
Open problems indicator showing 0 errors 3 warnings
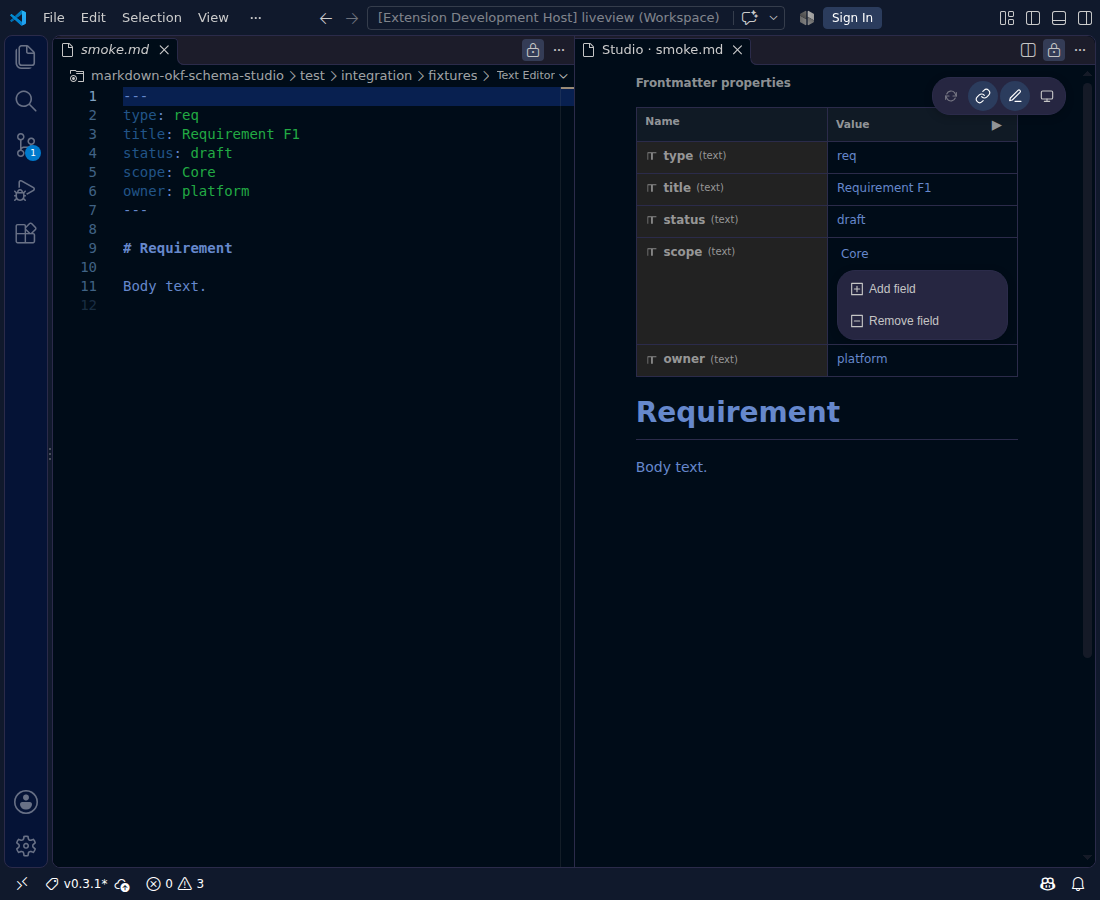[x=175, y=883]
